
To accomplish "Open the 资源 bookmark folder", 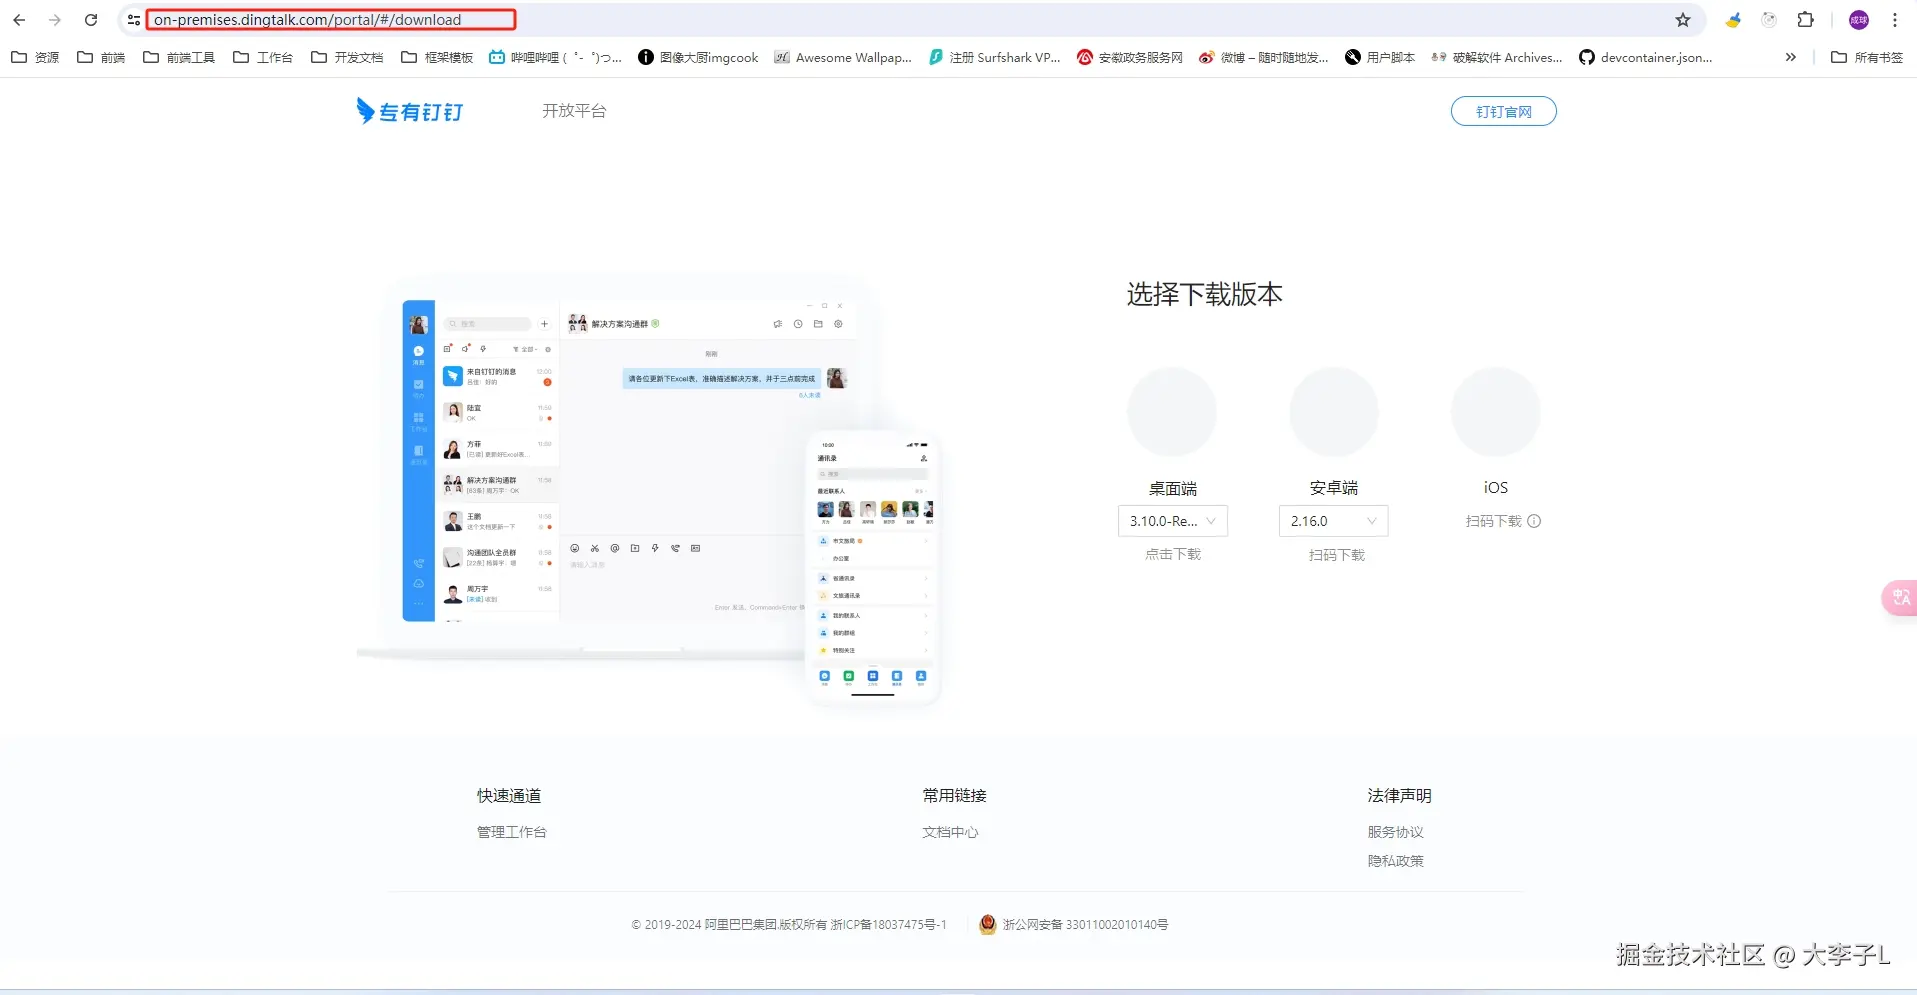I will coord(35,58).
